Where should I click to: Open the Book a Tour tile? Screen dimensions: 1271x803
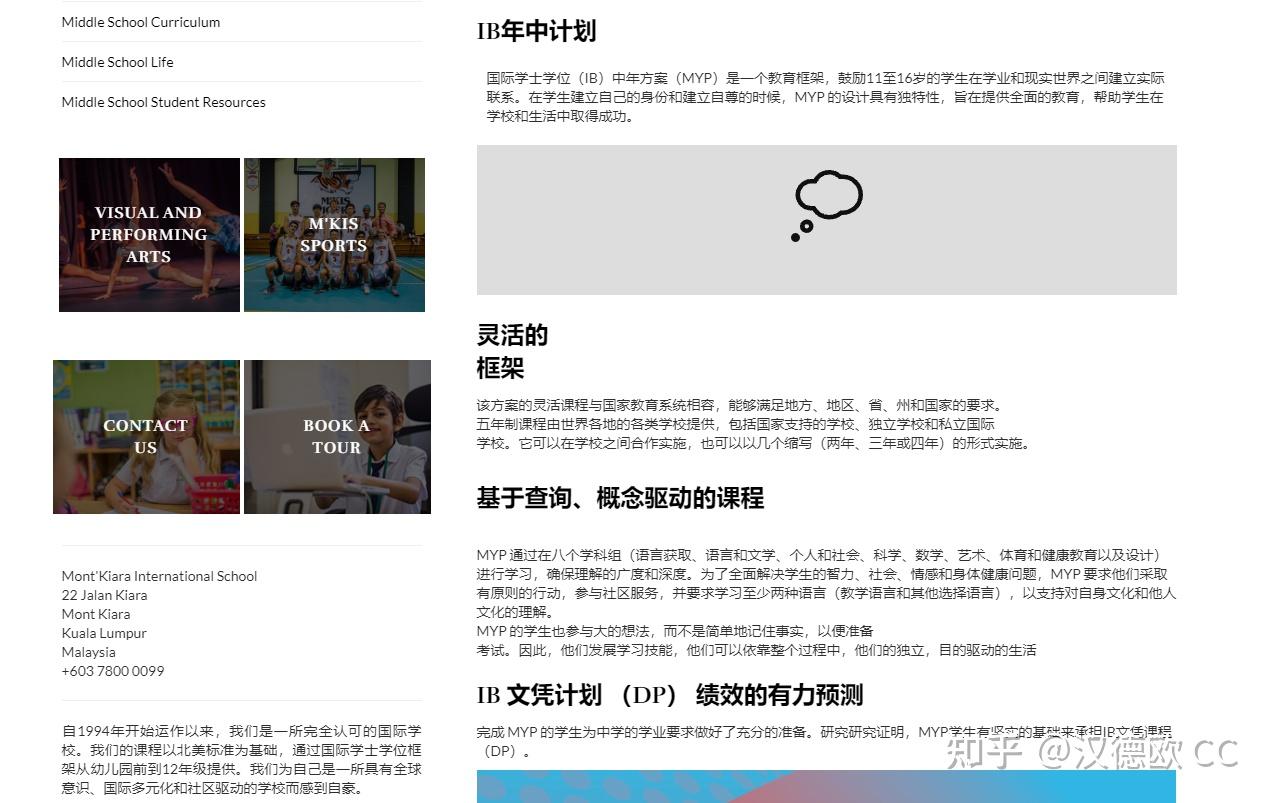337,437
